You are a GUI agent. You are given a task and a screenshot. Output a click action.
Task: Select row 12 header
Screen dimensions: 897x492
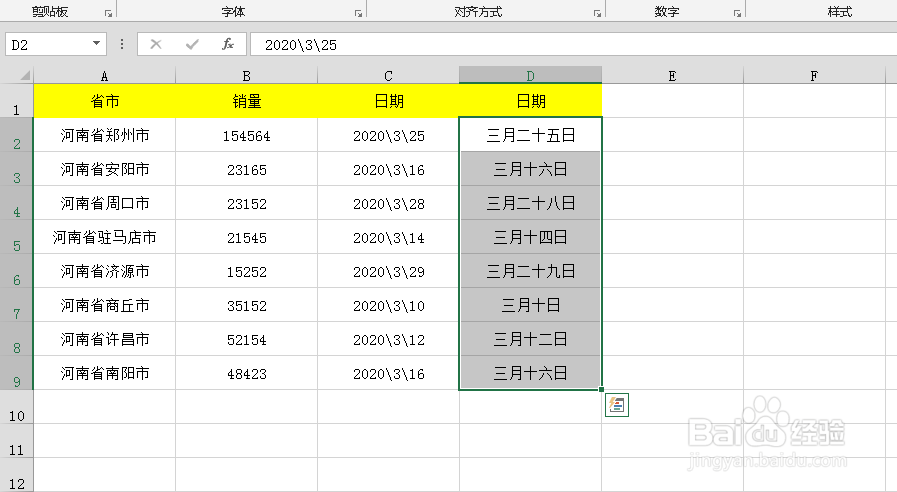(x=17, y=475)
